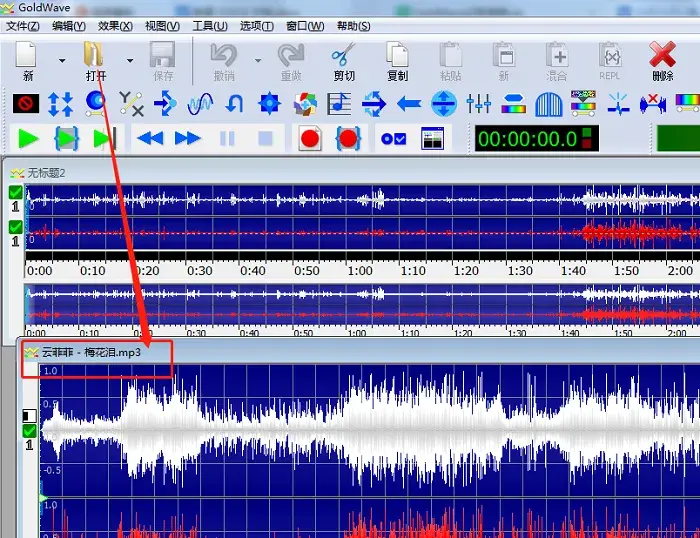Click the red Record button
700x538 pixels.
[x=310, y=139]
